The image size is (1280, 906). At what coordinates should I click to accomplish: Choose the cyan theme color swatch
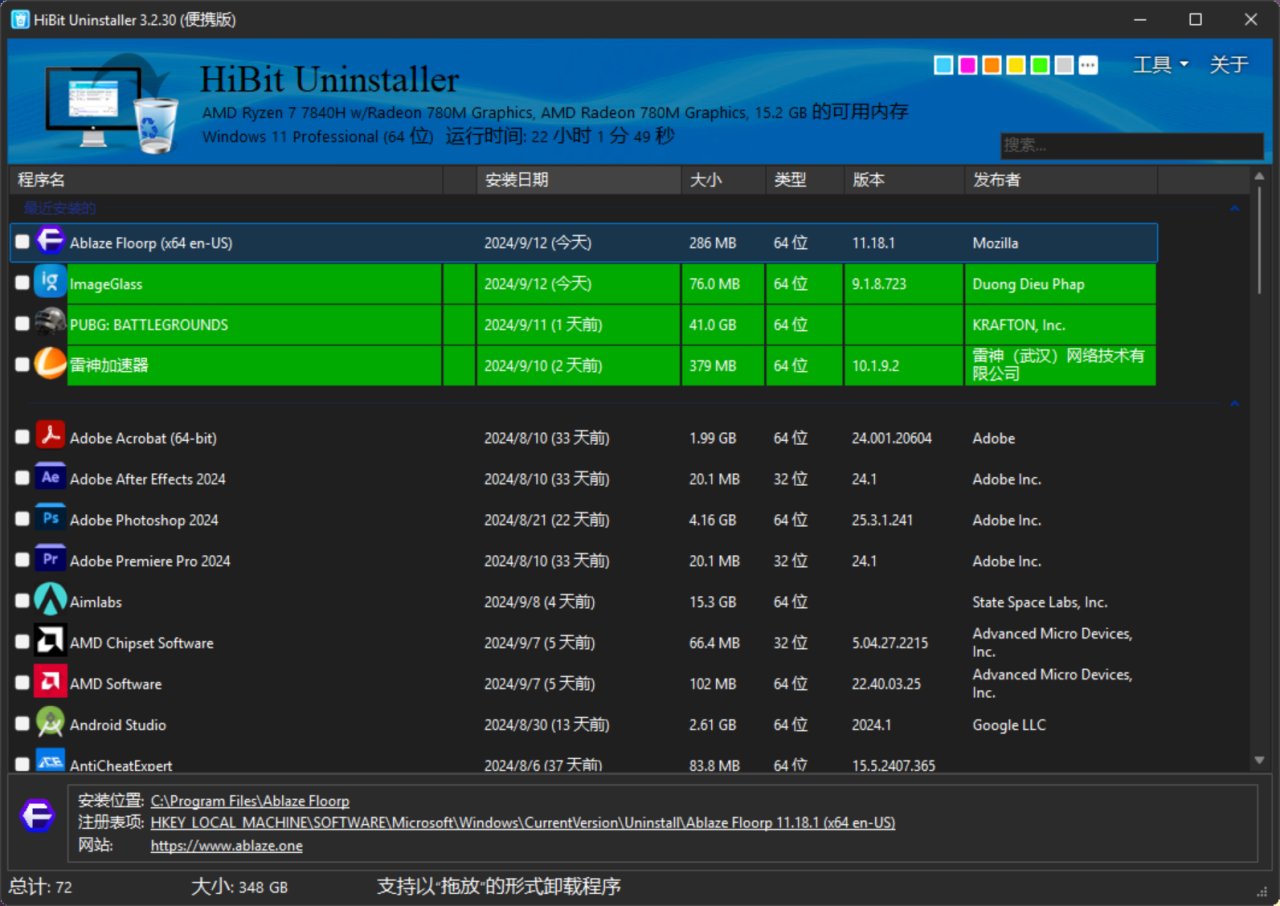tap(943, 65)
